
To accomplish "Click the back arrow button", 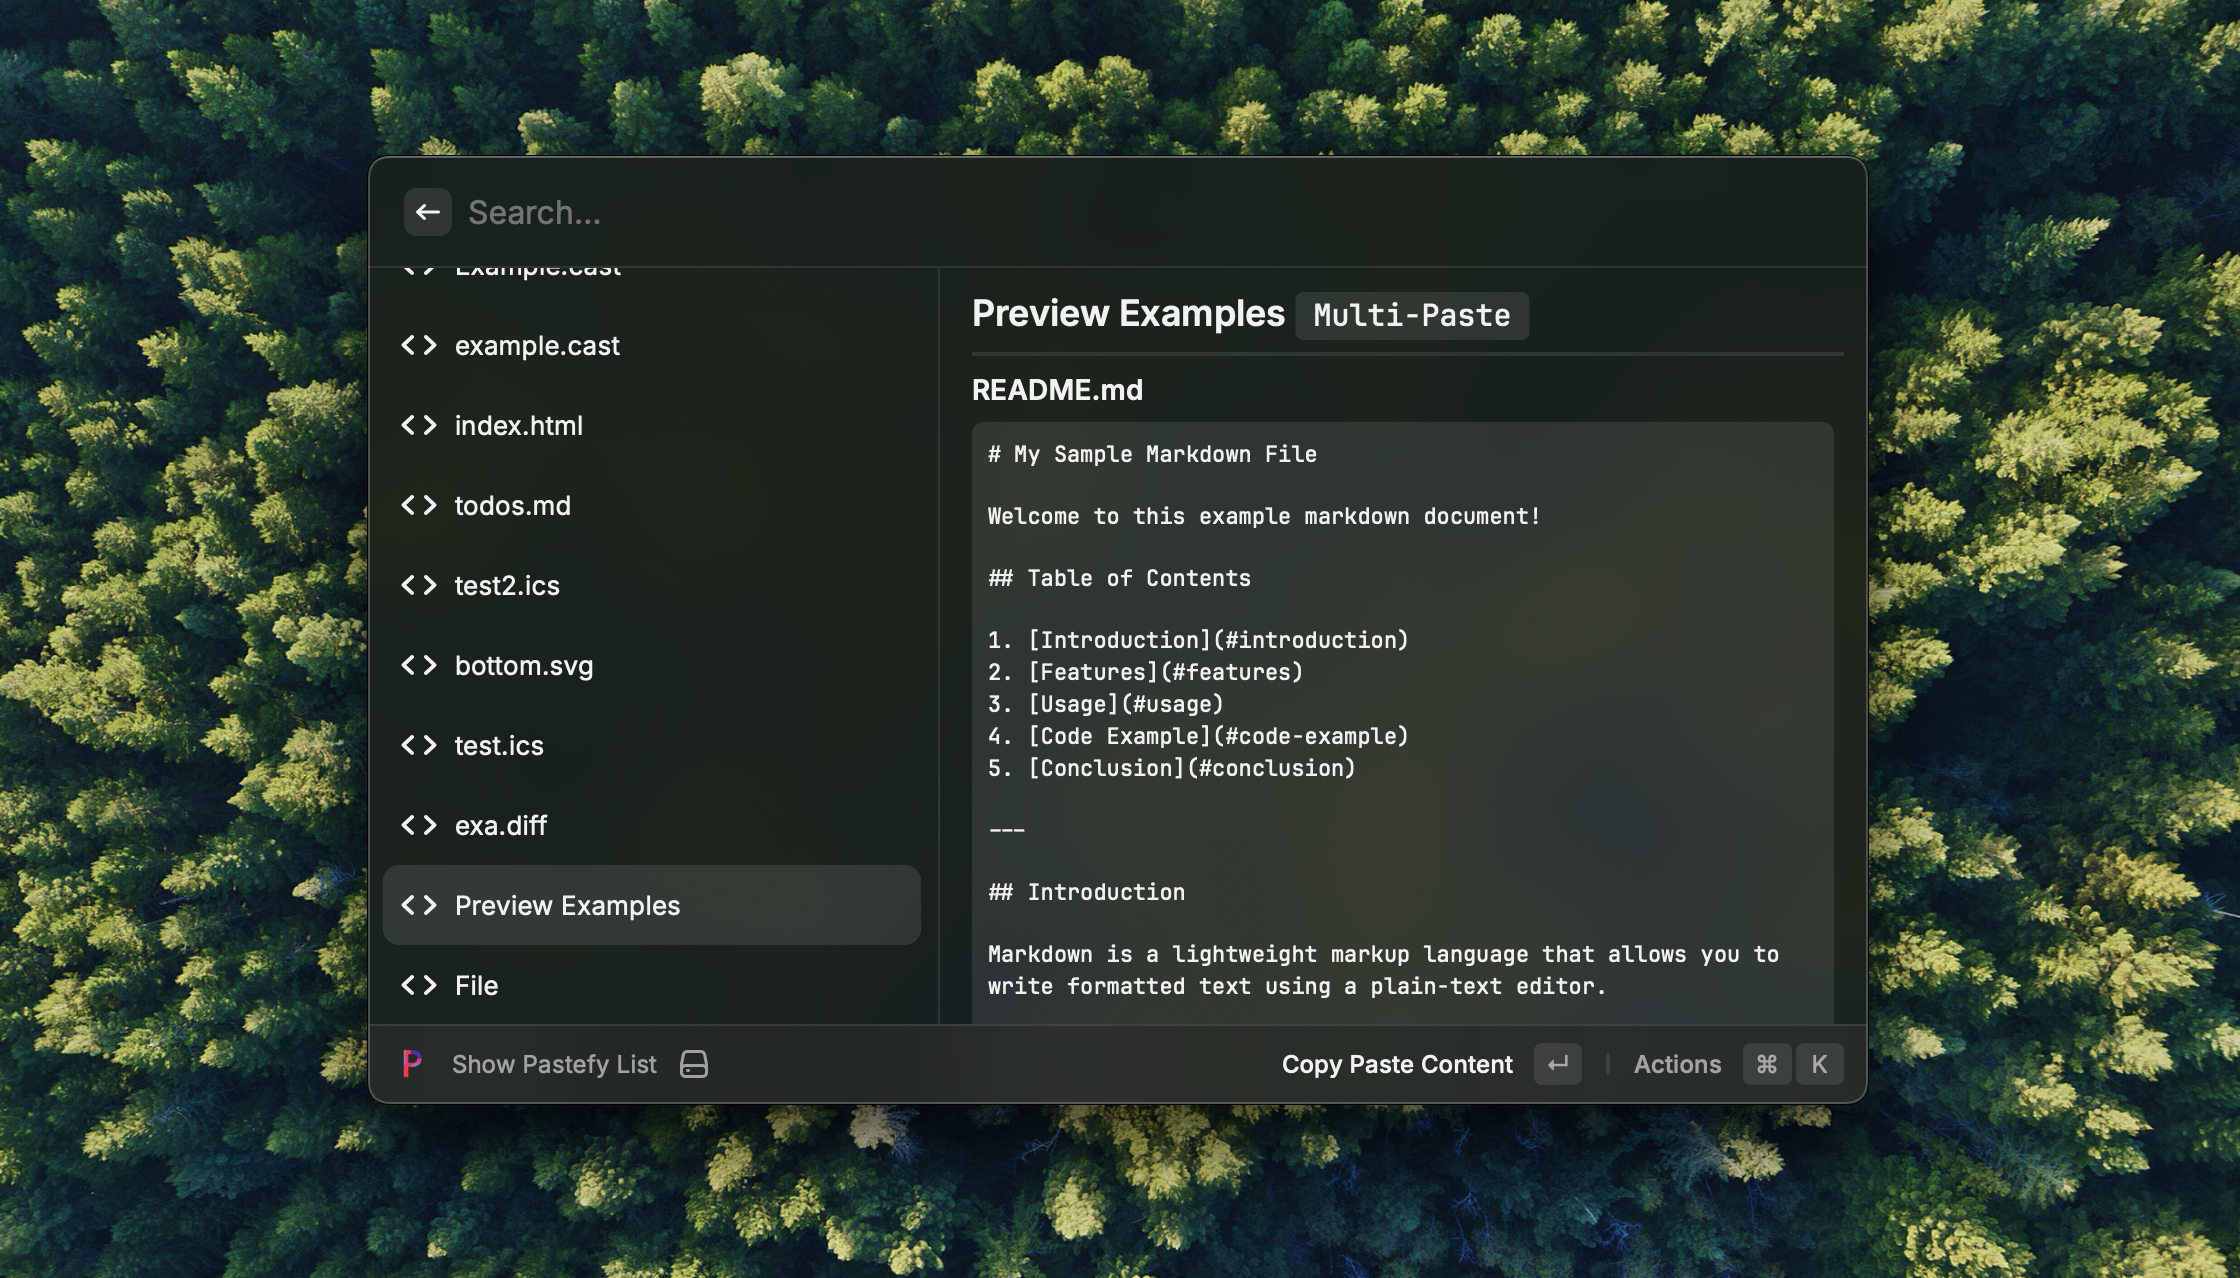I will (x=427, y=212).
